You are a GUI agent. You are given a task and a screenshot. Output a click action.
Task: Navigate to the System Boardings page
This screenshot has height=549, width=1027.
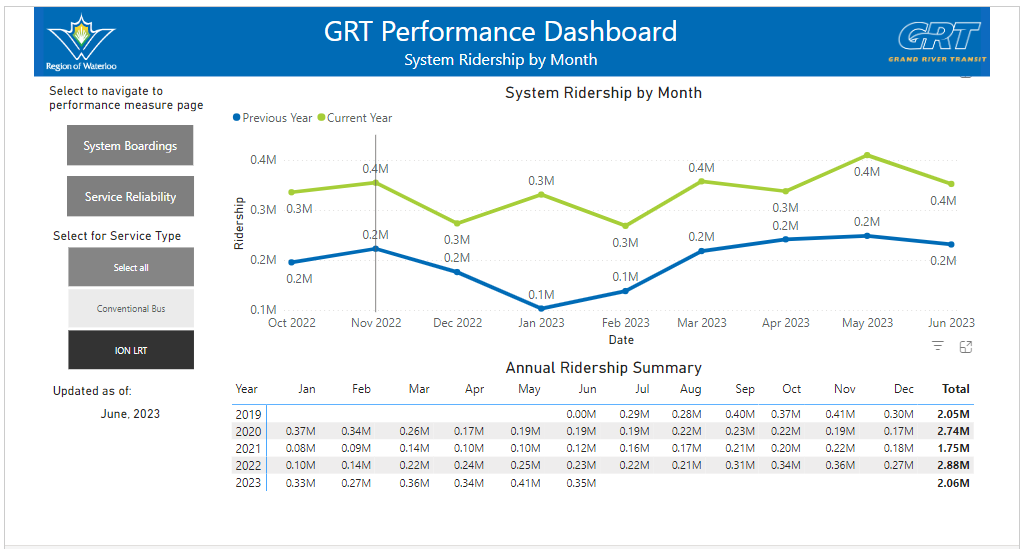click(x=130, y=146)
